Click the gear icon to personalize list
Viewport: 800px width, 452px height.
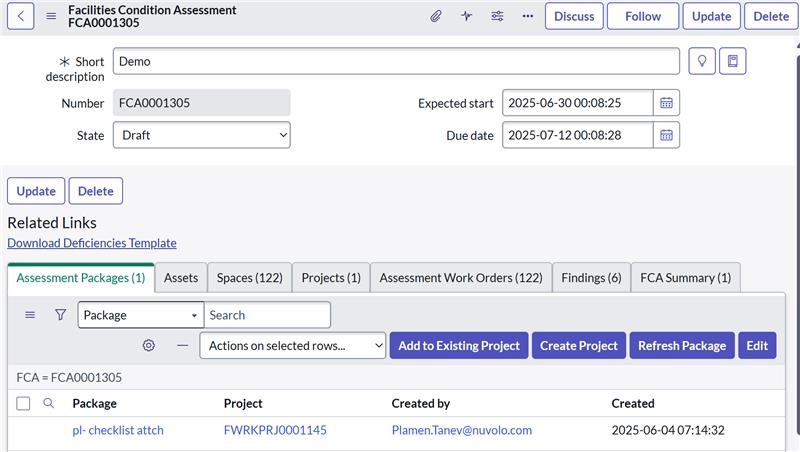(x=149, y=345)
